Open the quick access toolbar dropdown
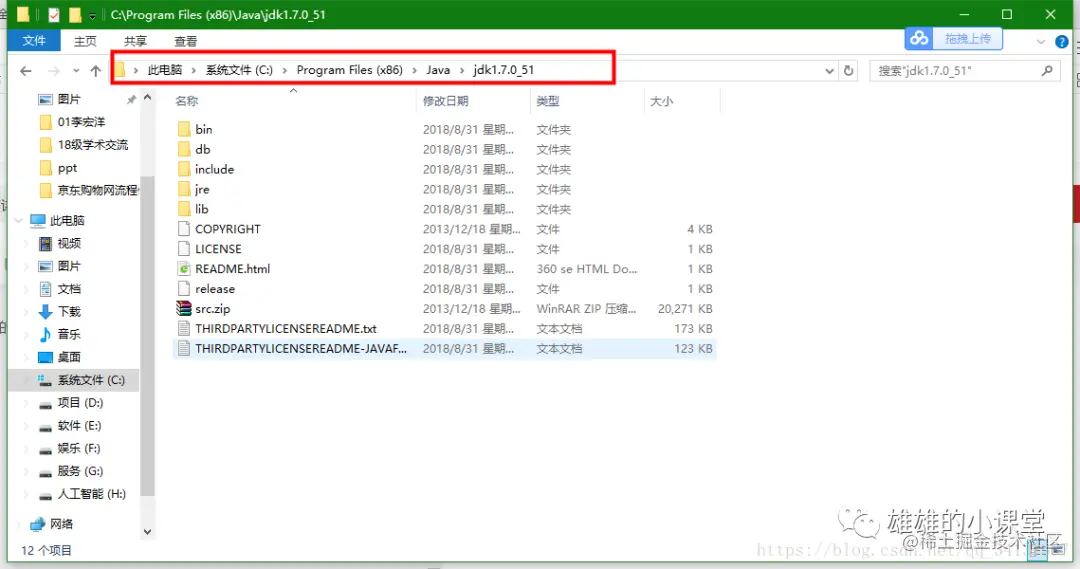Viewport: 1080px width, 569px height. [x=92, y=15]
